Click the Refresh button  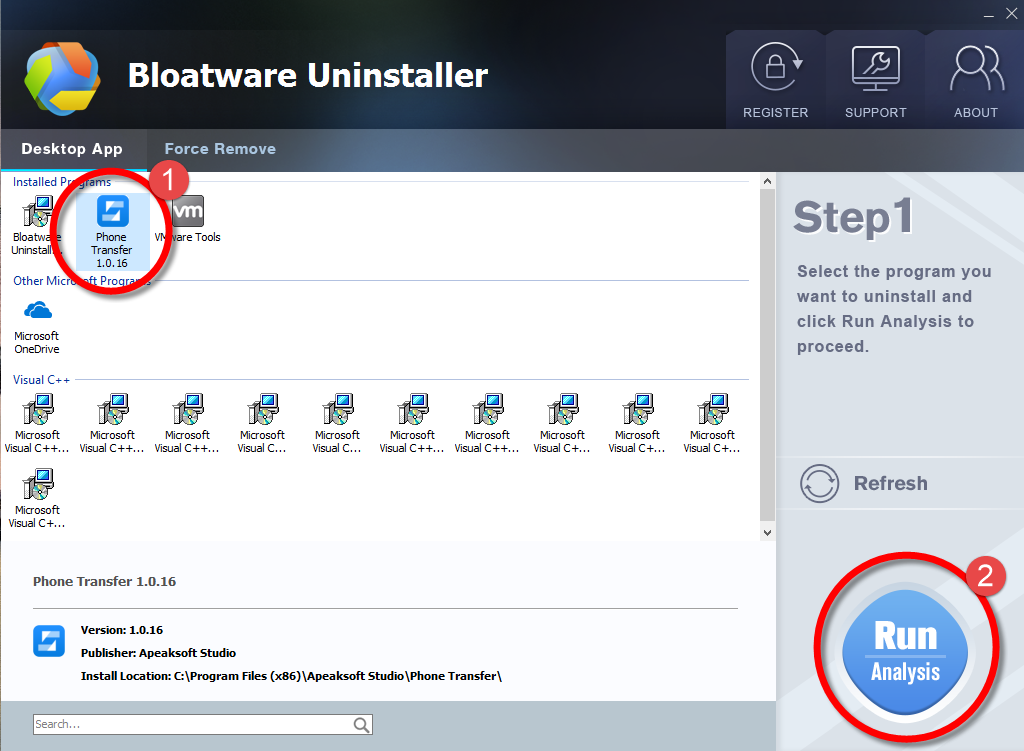tap(864, 483)
